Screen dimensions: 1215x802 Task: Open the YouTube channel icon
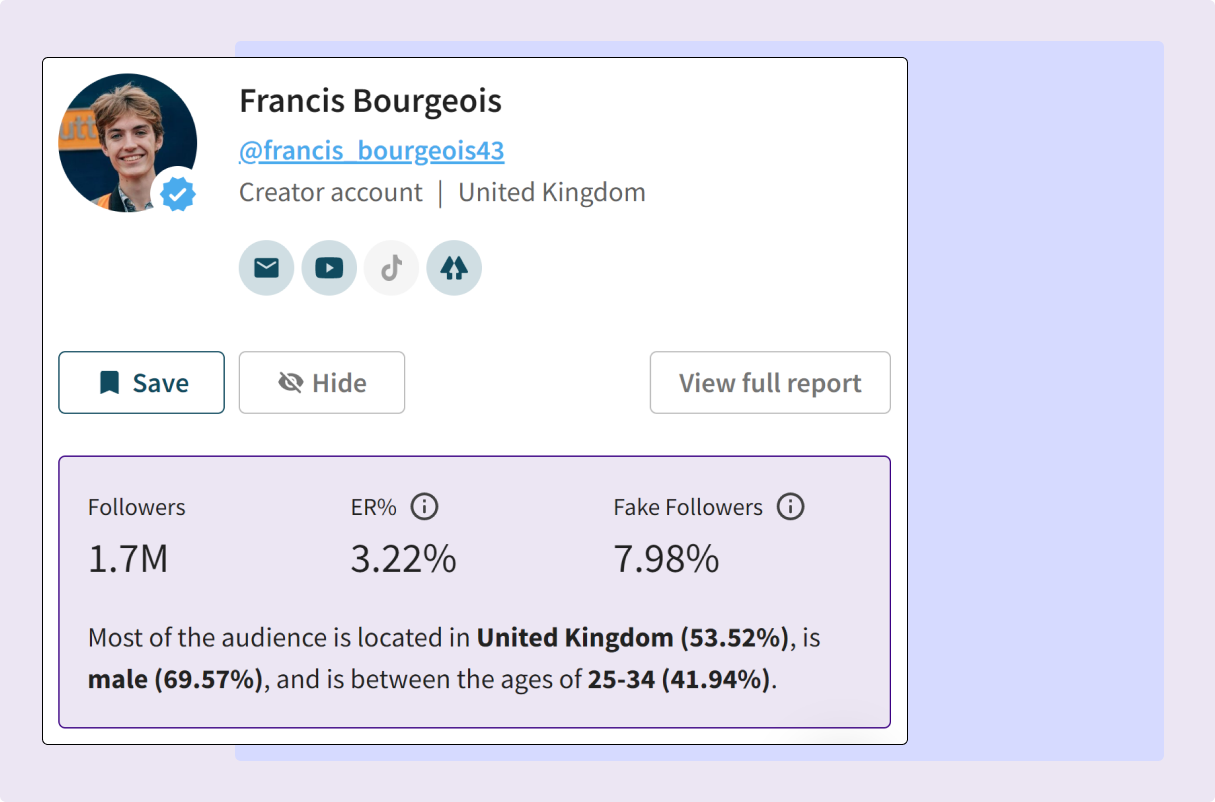point(329,268)
